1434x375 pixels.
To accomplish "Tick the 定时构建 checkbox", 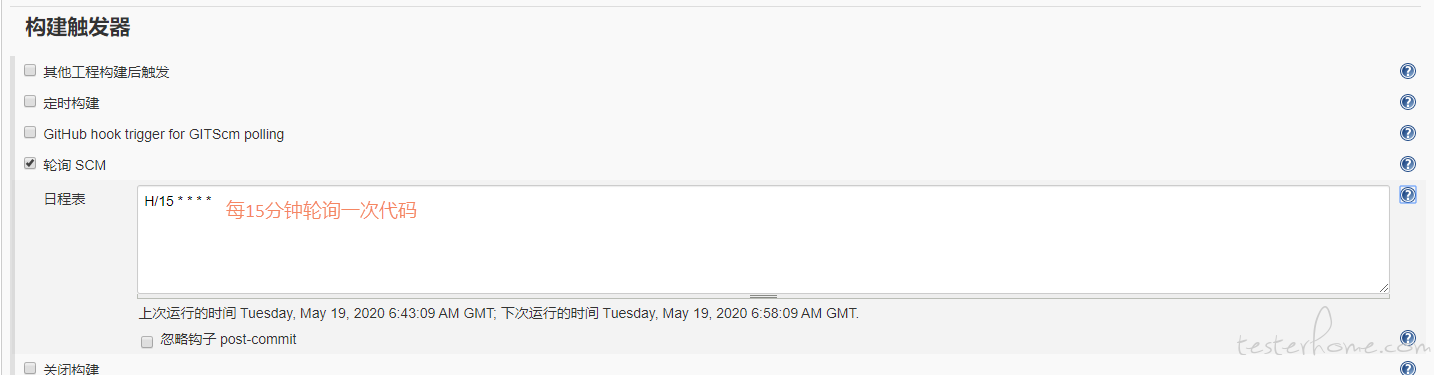I will tap(30, 102).
